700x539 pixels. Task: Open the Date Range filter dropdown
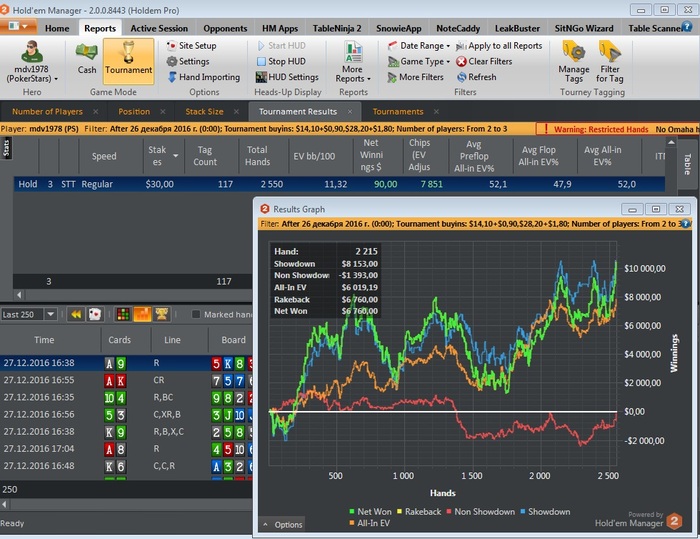click(419, 46)
